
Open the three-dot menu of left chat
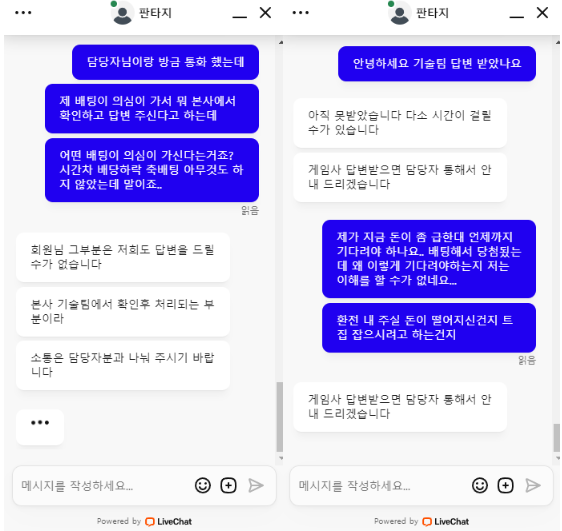point(23,13)
